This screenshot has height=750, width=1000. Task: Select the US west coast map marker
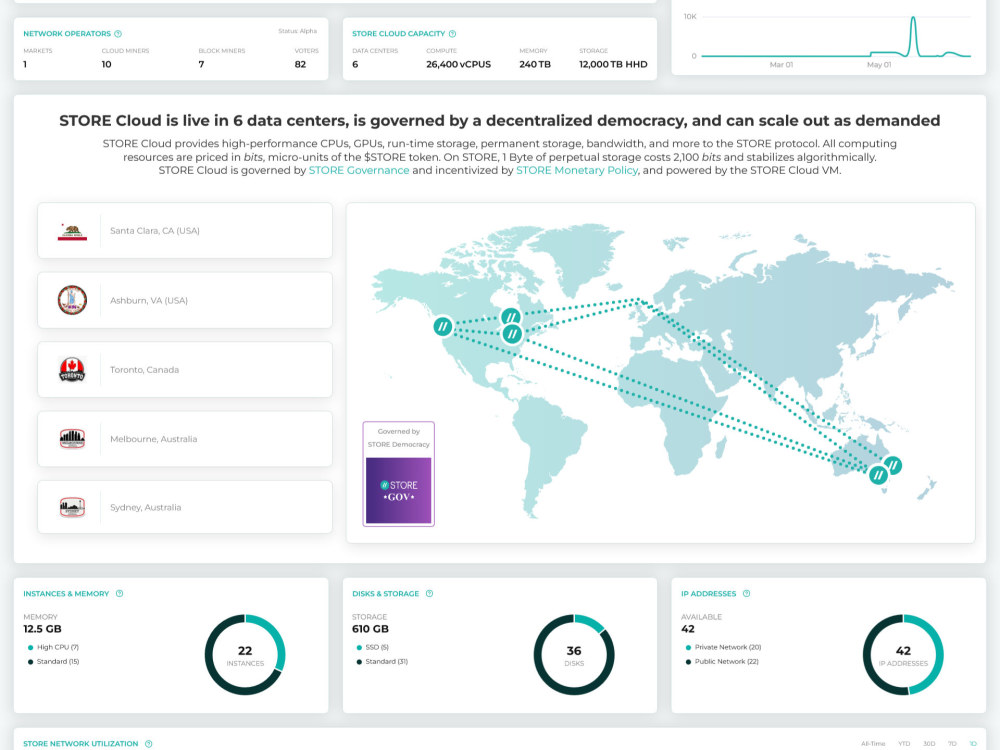point(443,327)
